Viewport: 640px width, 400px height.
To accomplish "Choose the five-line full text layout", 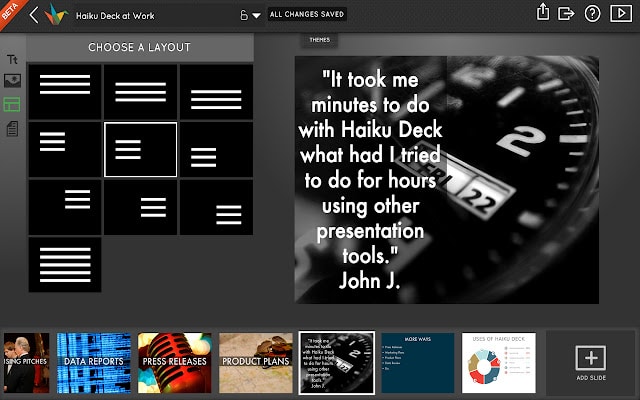I will coord(65,265).
